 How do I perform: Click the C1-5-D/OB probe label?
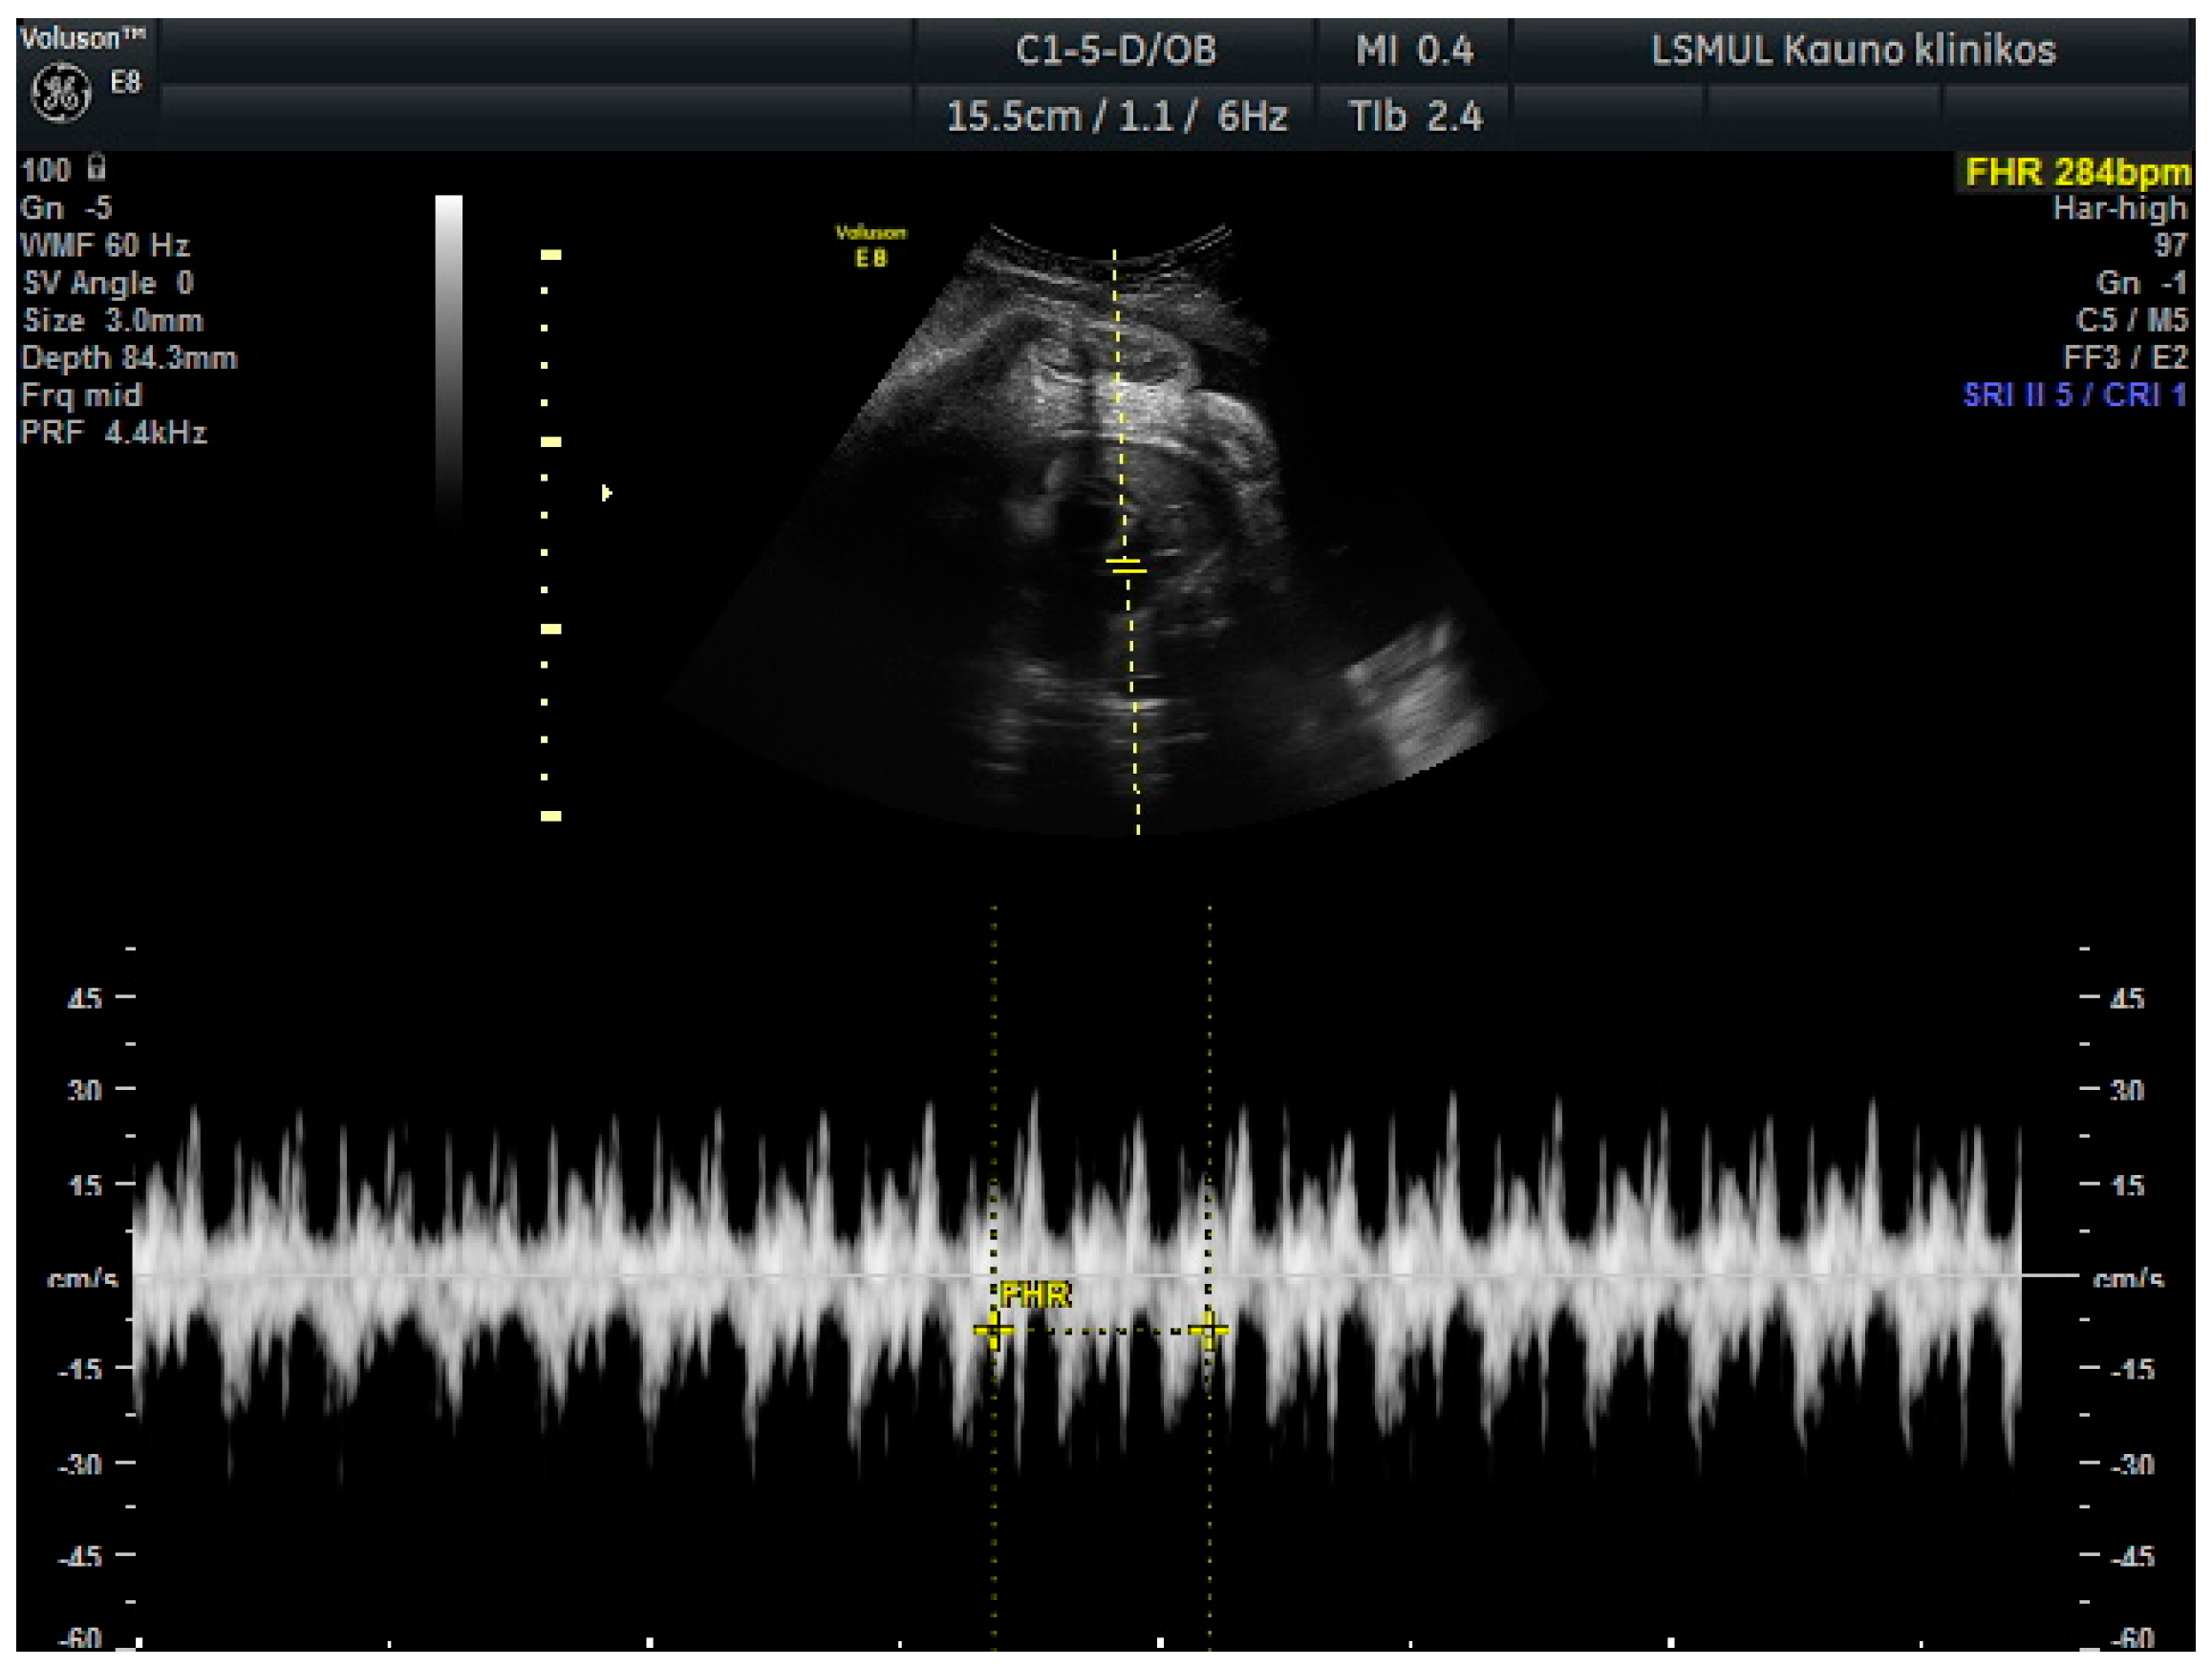tap(1116, 50)
